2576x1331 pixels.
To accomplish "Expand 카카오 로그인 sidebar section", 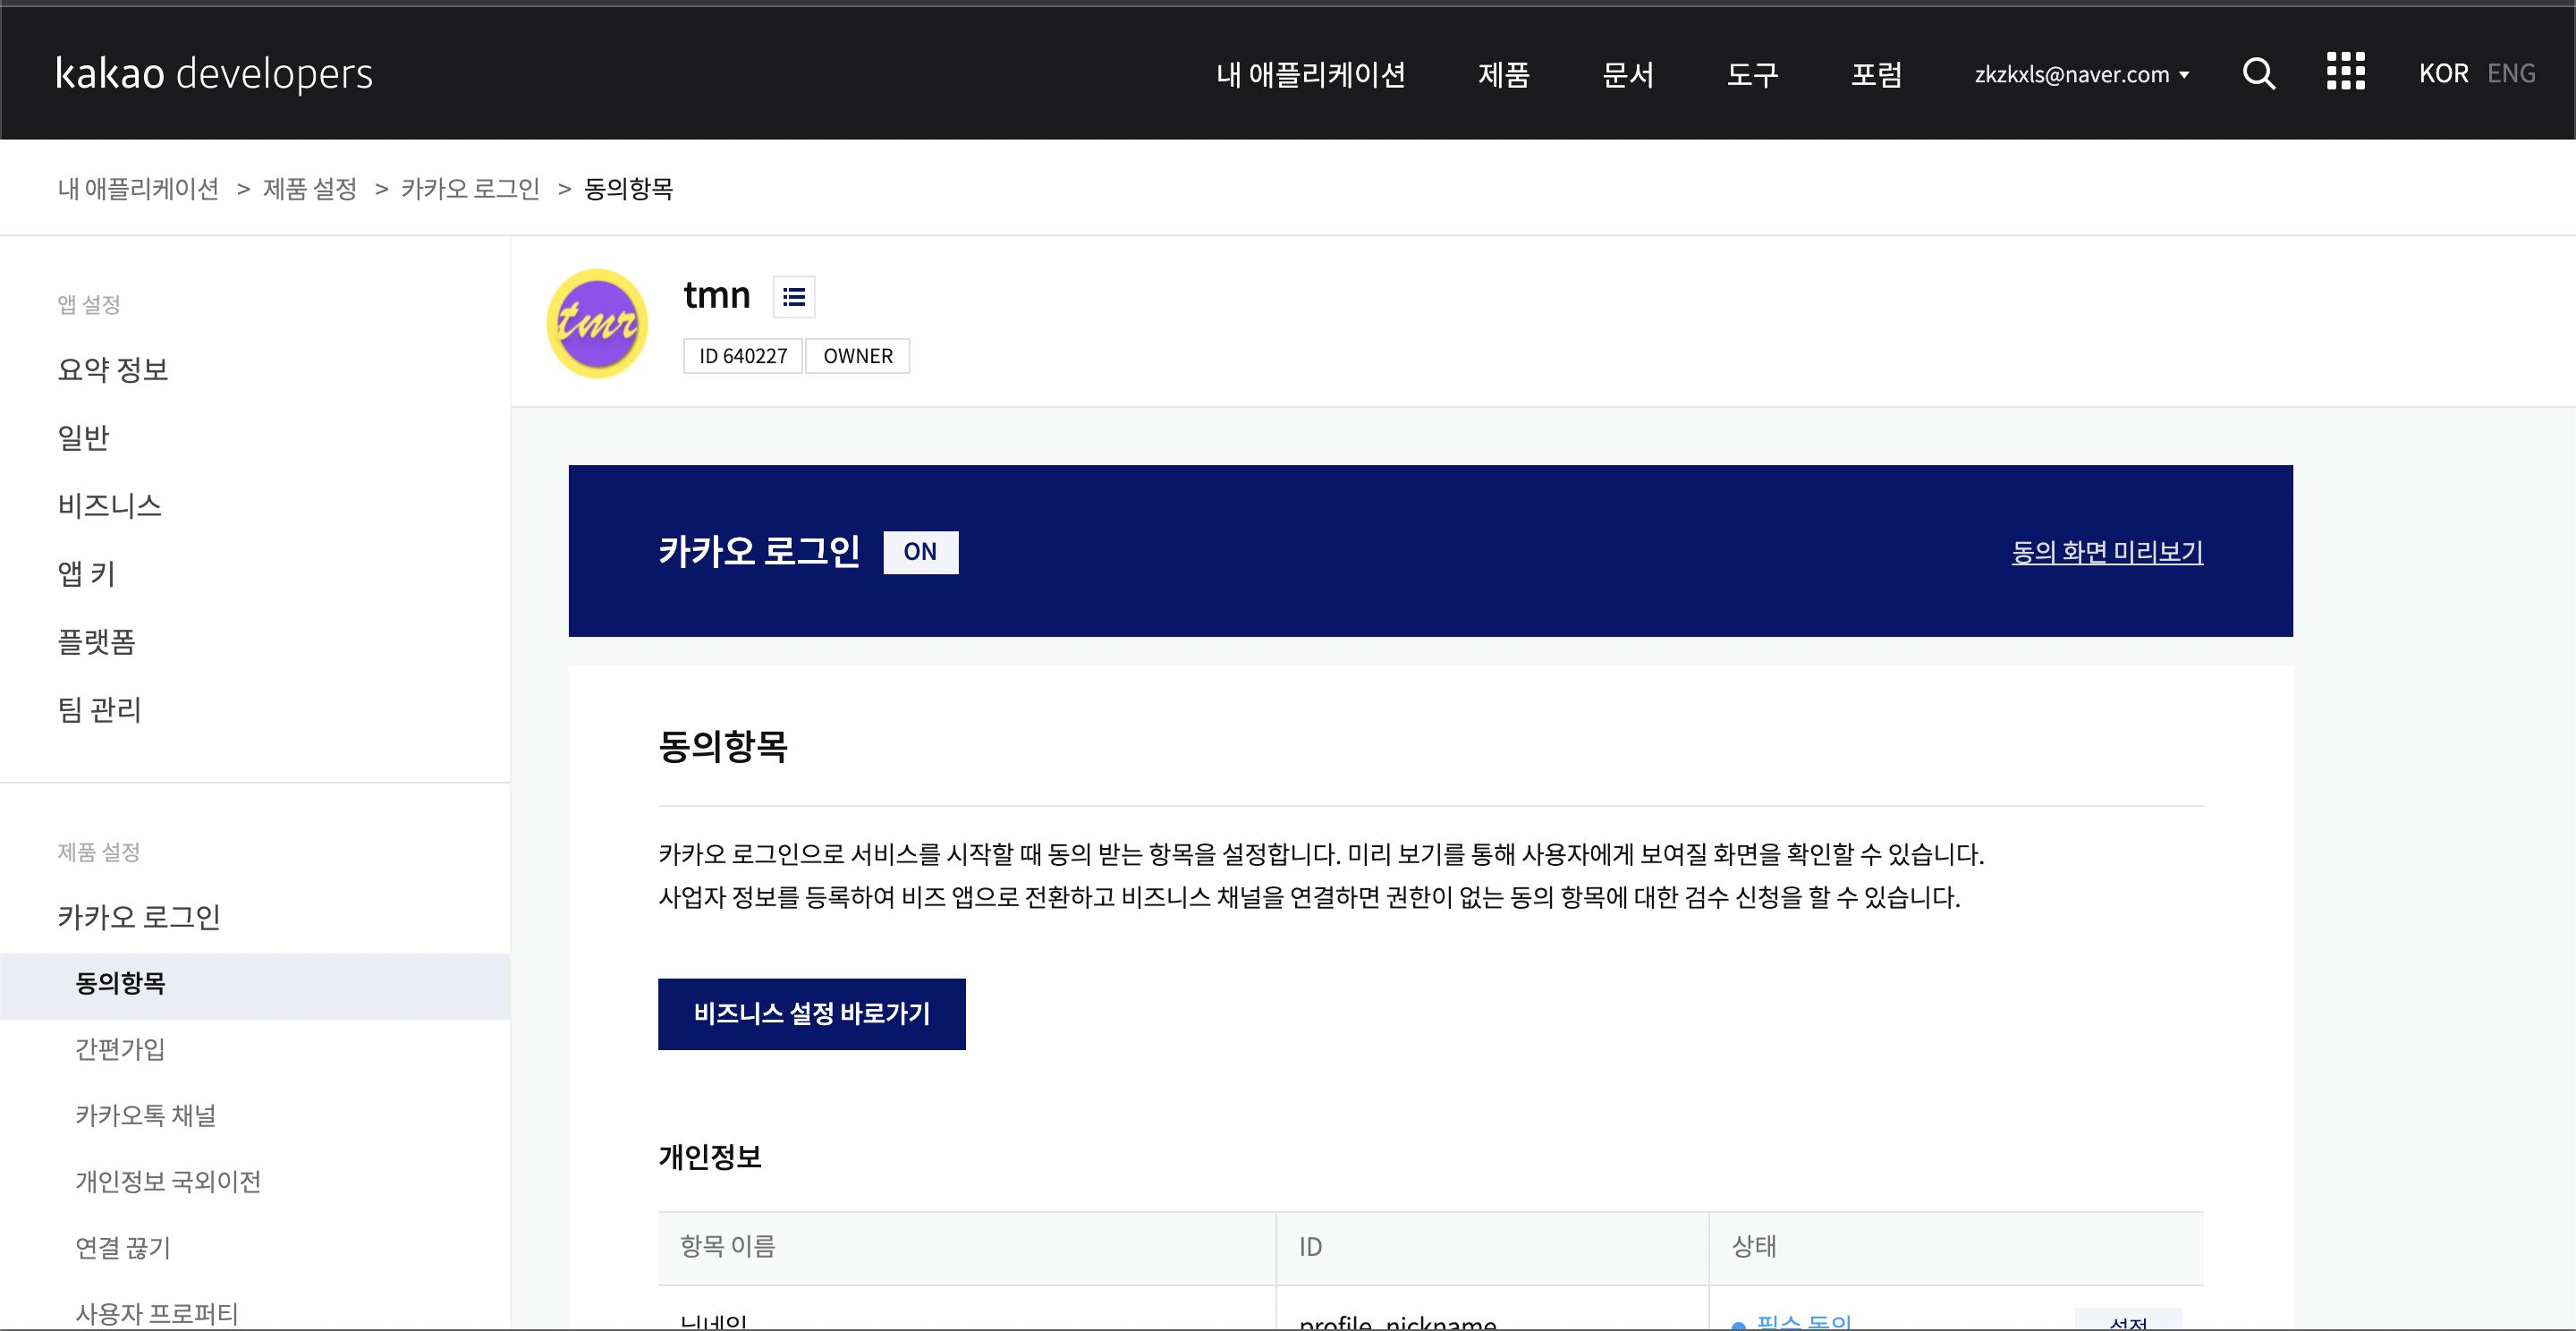I will pyautogui.click(x=139, y=916).
